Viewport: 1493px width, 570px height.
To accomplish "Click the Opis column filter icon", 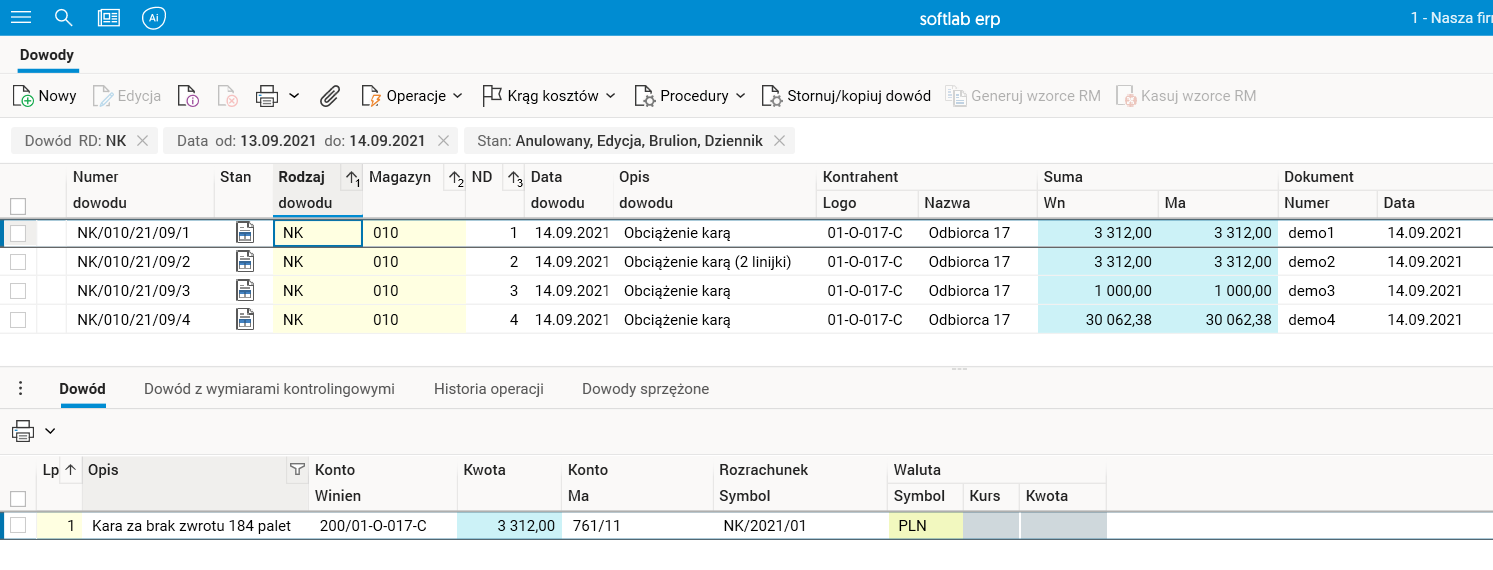I will 297,469.
